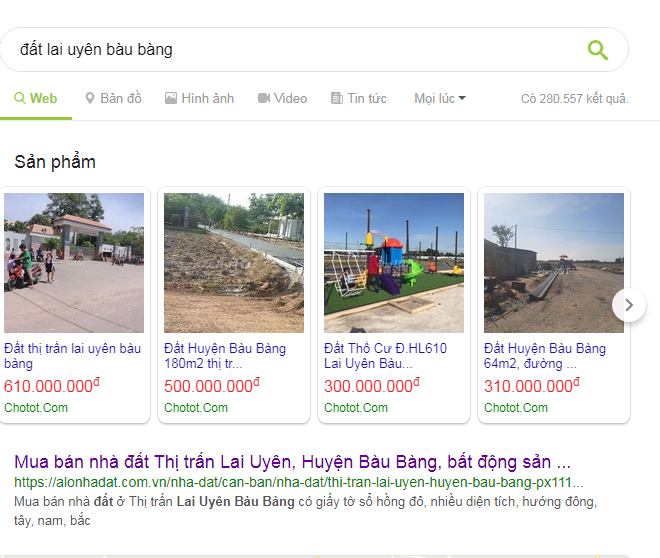Go to the Tin tức tab

coord(359,98)
